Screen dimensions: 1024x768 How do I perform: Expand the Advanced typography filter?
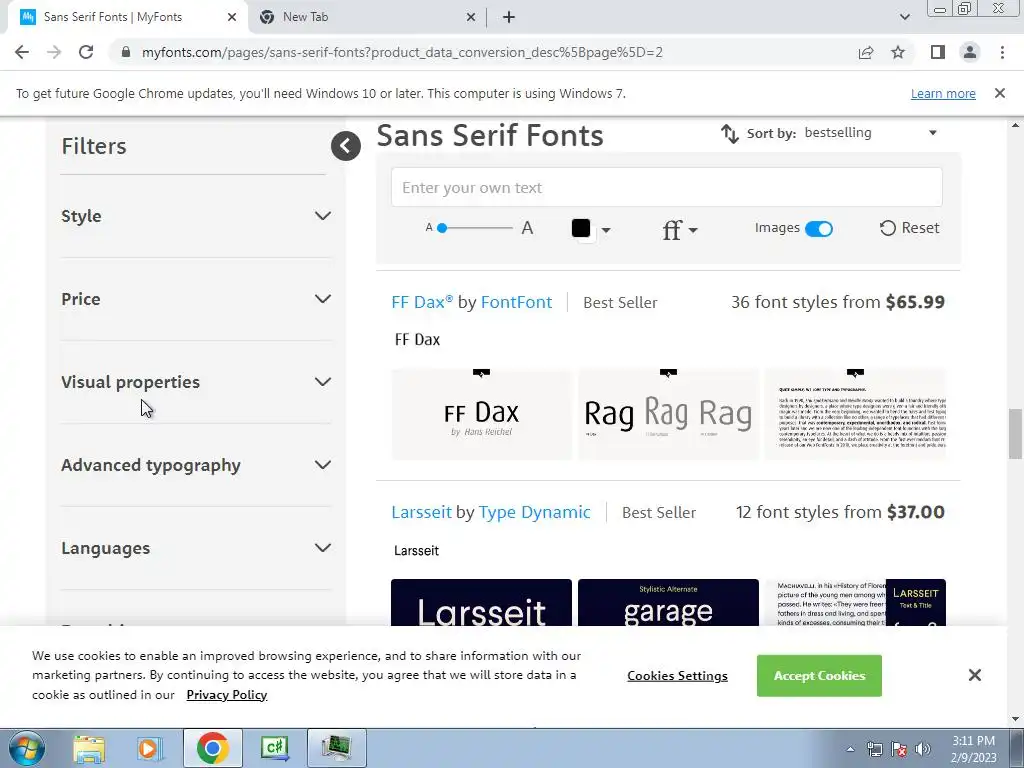196,465
